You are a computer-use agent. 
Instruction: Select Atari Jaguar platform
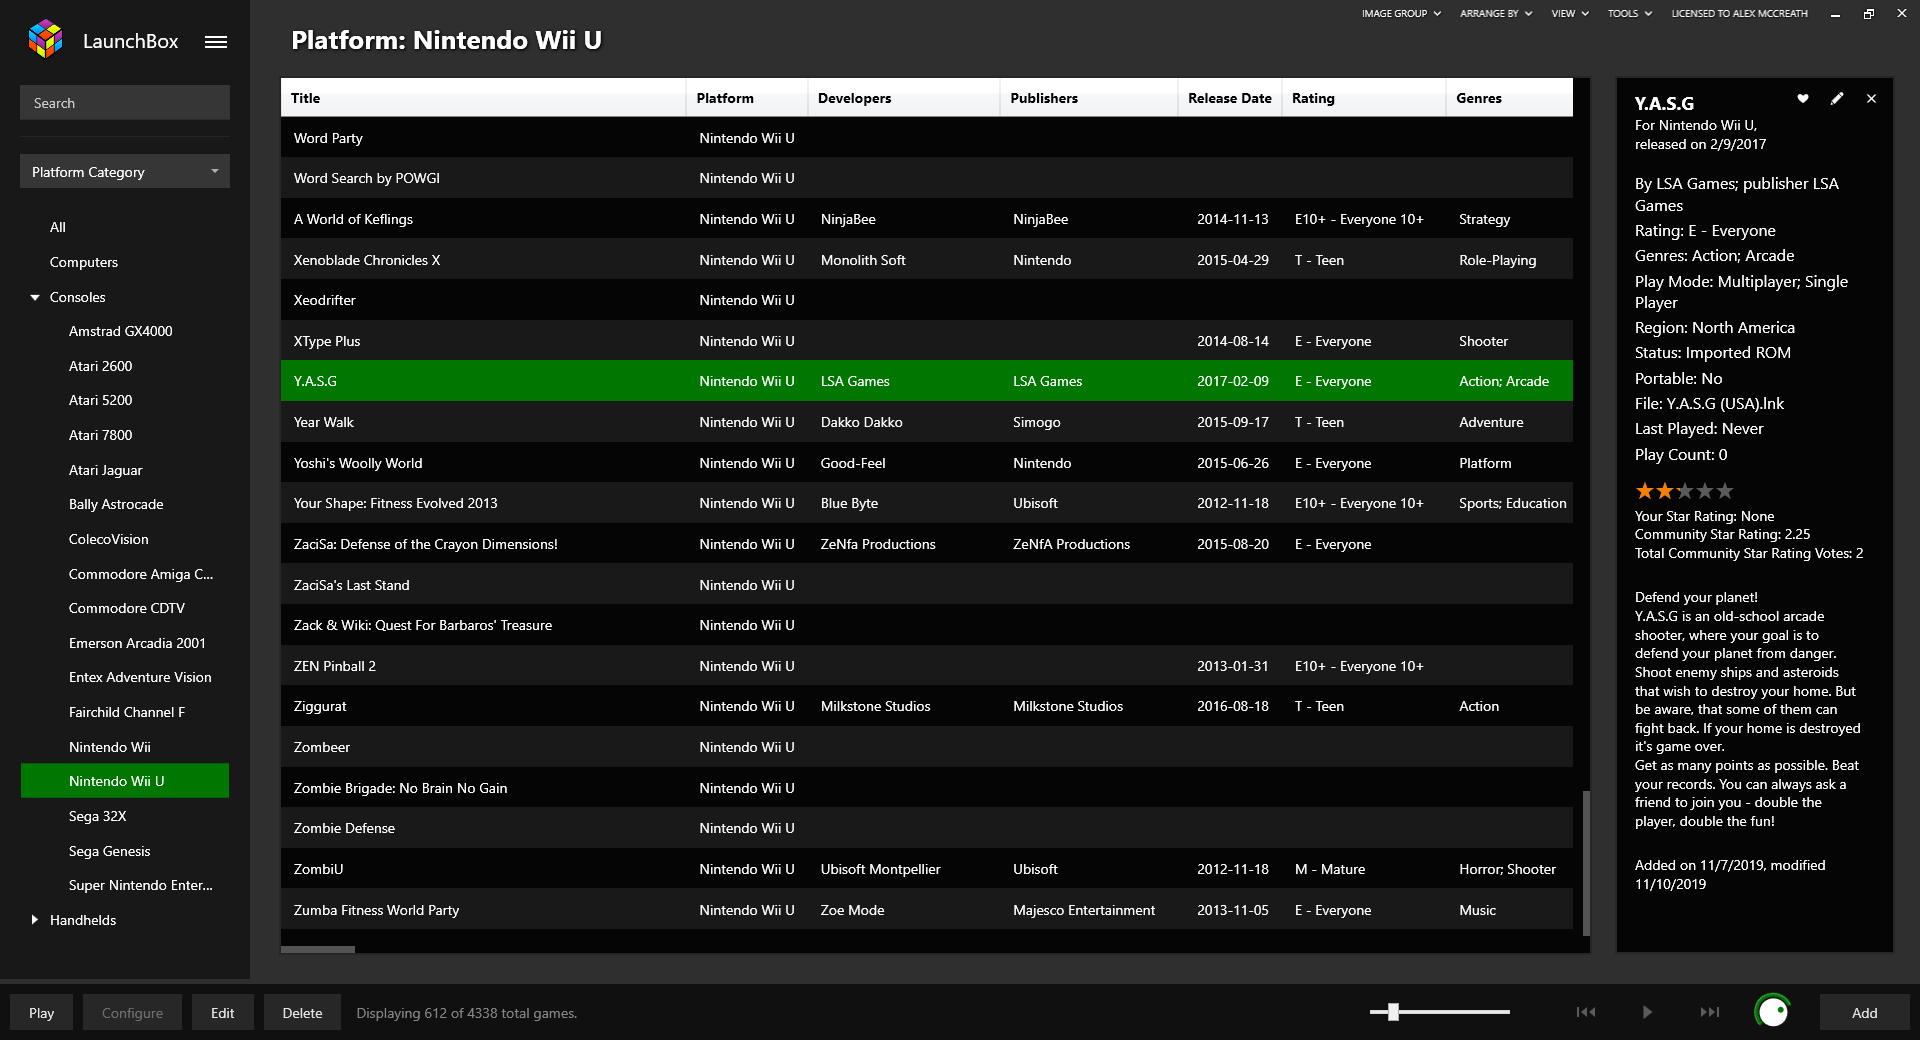point(105,470)
